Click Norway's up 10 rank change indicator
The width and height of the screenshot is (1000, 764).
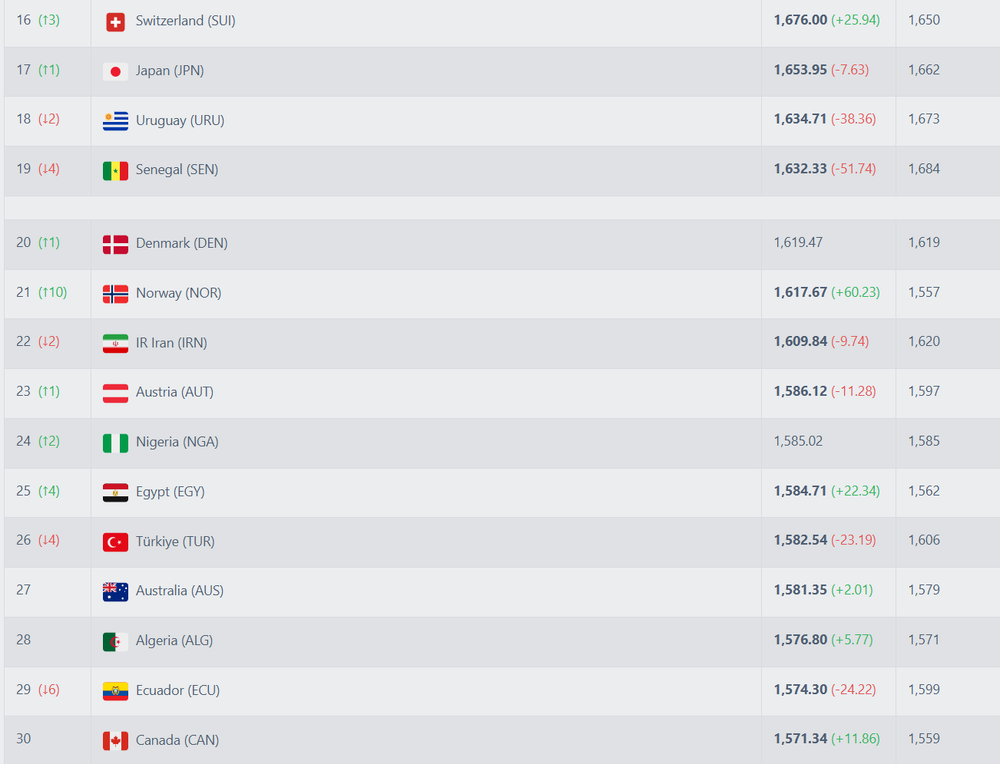[x=52, y=292]
